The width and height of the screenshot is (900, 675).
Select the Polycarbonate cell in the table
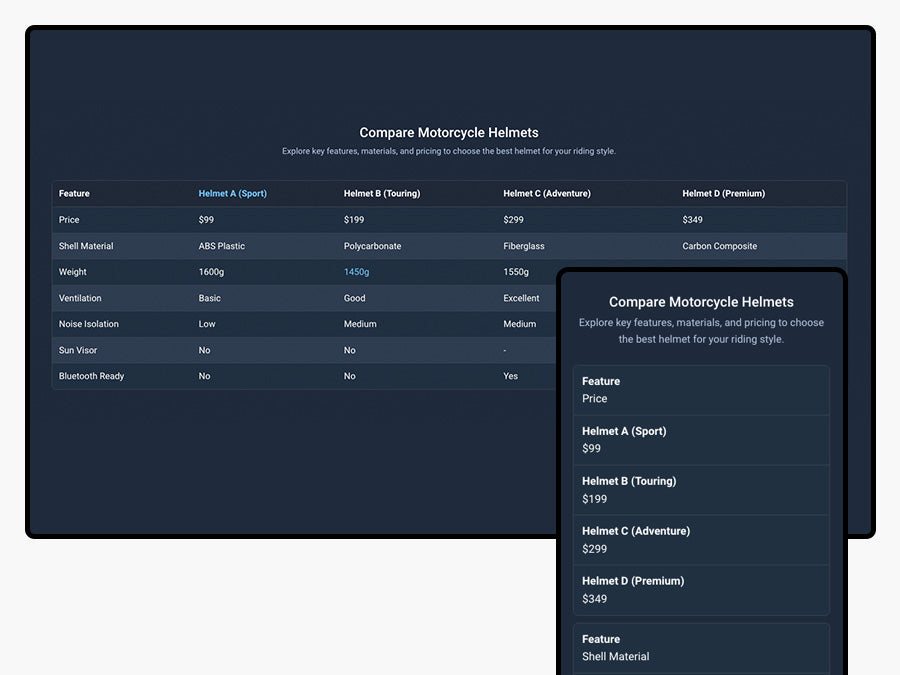coord(372,246)
